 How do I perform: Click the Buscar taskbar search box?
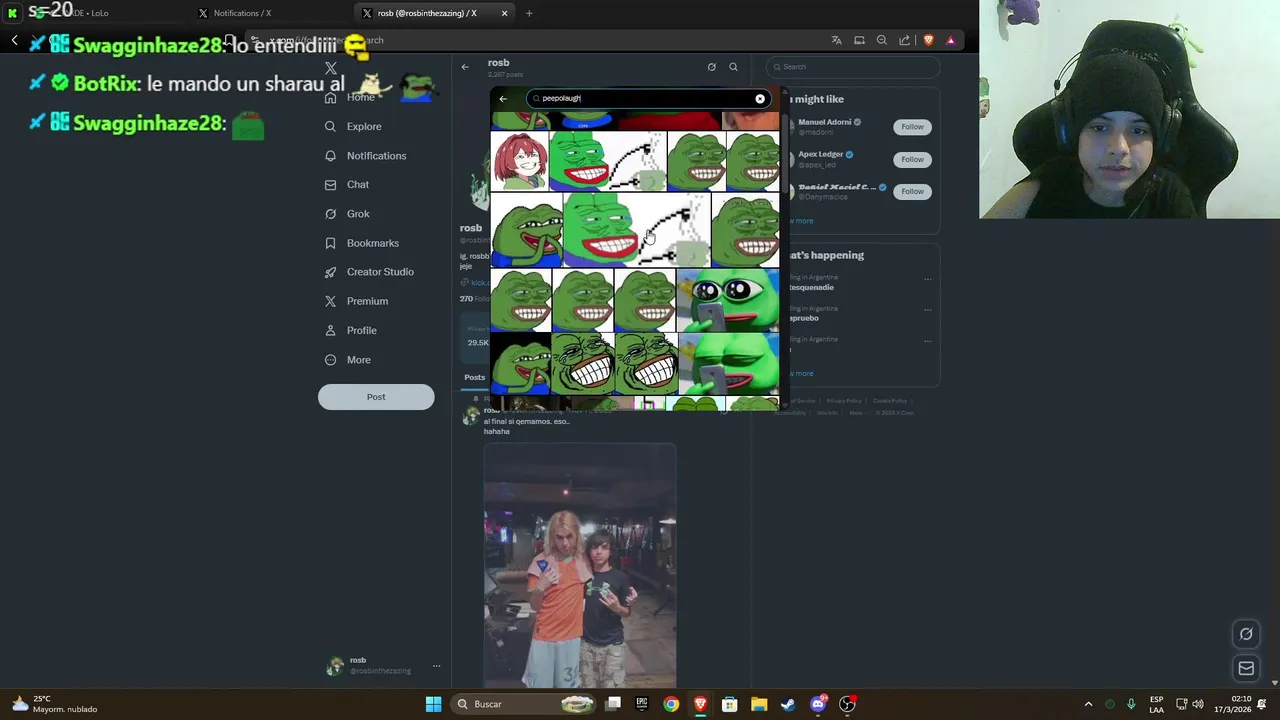point(522,704)
